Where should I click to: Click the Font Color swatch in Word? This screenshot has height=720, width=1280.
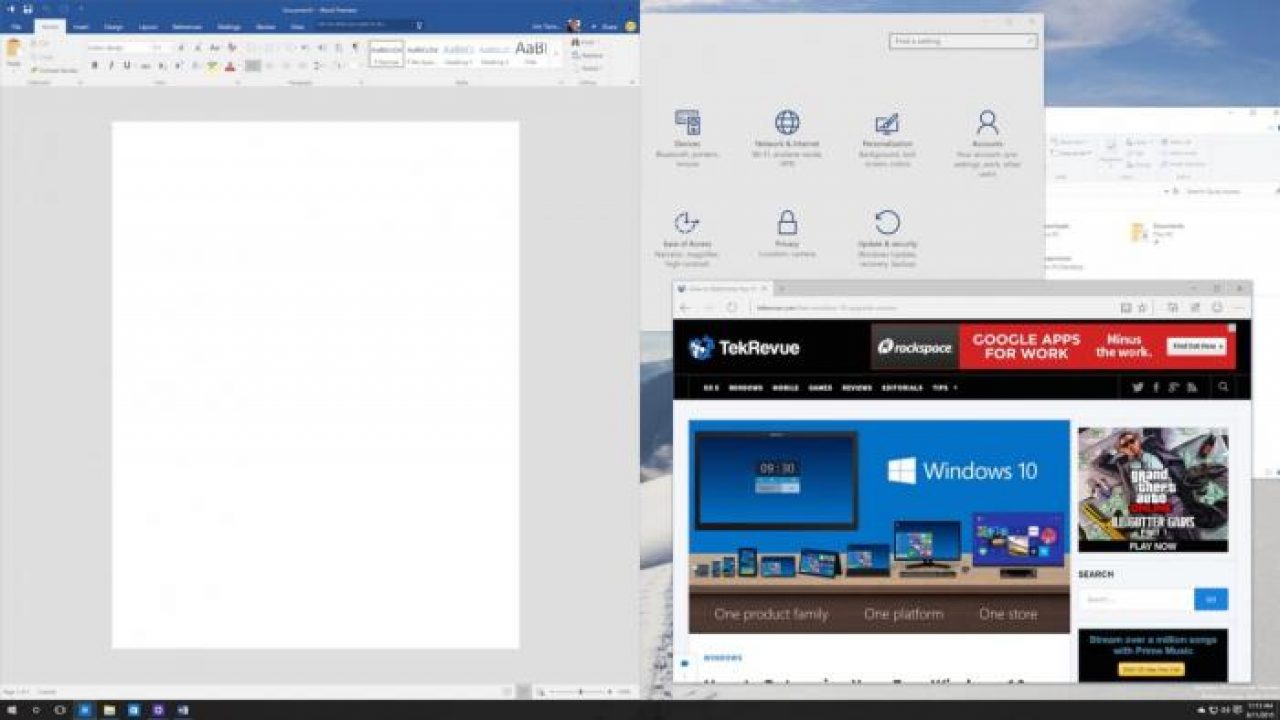click(229, 67)
